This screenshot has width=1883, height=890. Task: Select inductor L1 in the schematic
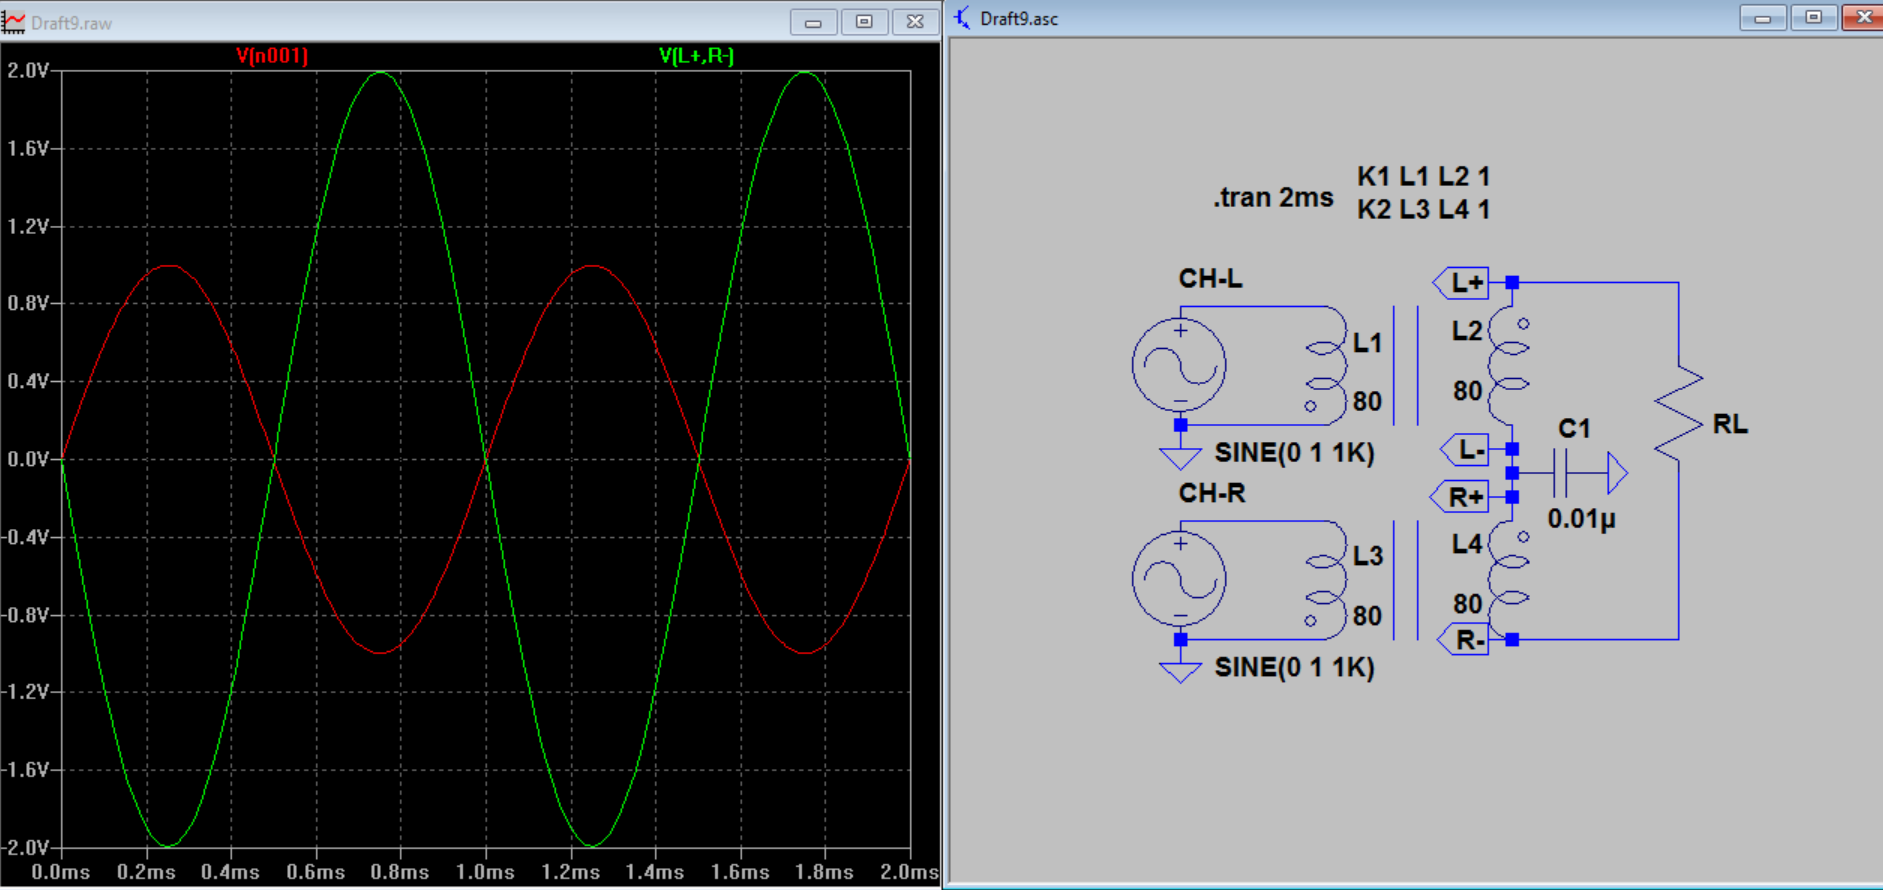point(1327,365)
